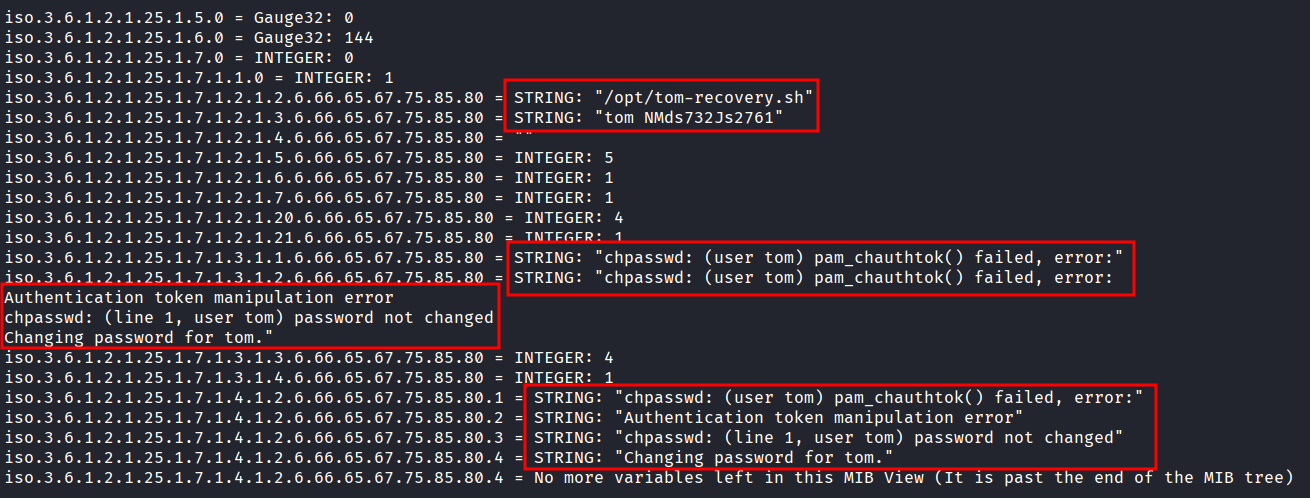Click the unquoted "Authentication token manipulation error" line

(200, 297)
